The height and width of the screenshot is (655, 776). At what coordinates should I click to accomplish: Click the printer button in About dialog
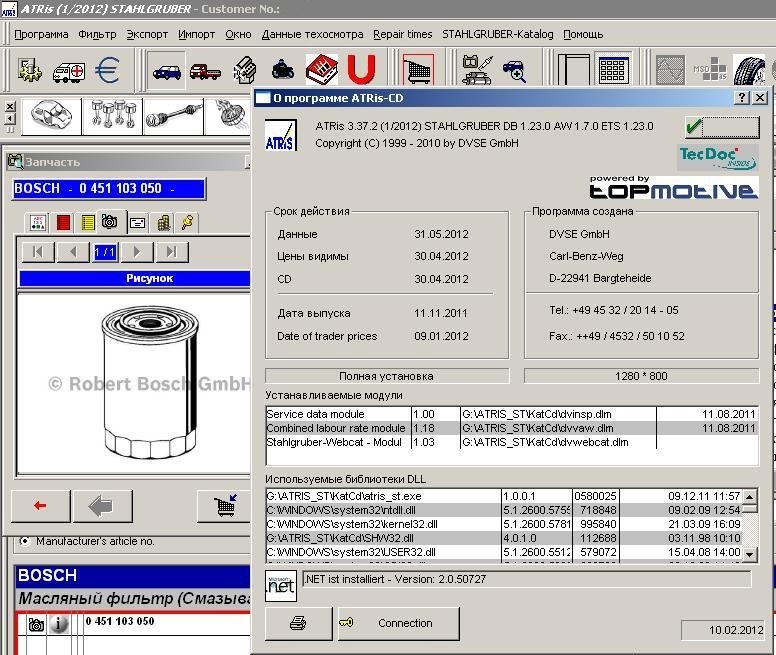pyautogui.click(x=298, y=623)
